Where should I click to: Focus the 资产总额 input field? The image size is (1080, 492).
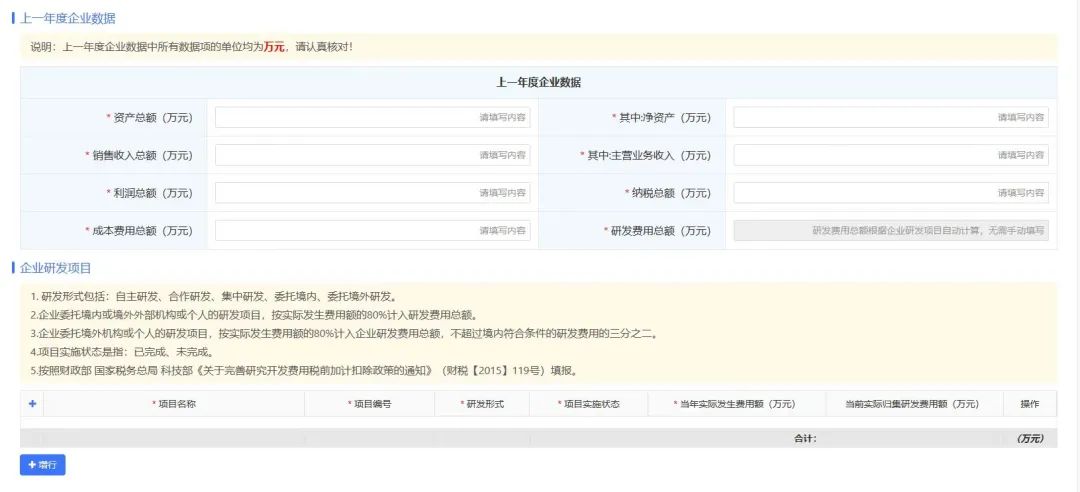[372, 118]
